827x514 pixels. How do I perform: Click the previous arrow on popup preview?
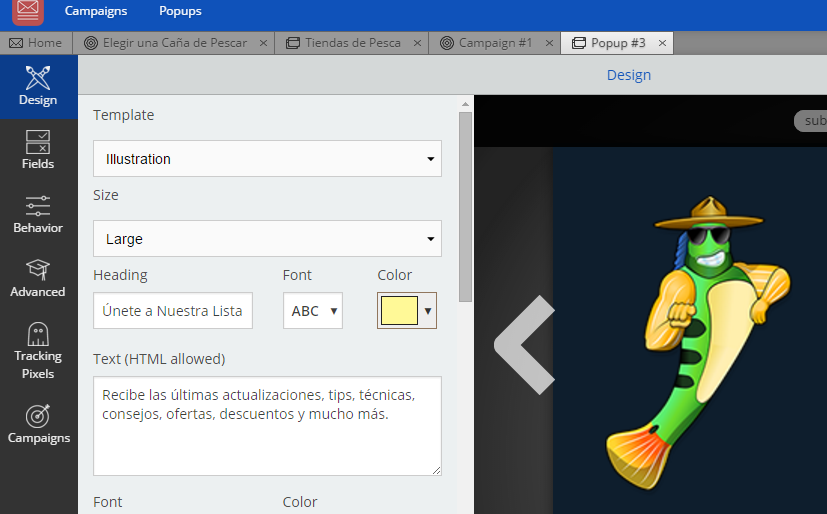524,343
